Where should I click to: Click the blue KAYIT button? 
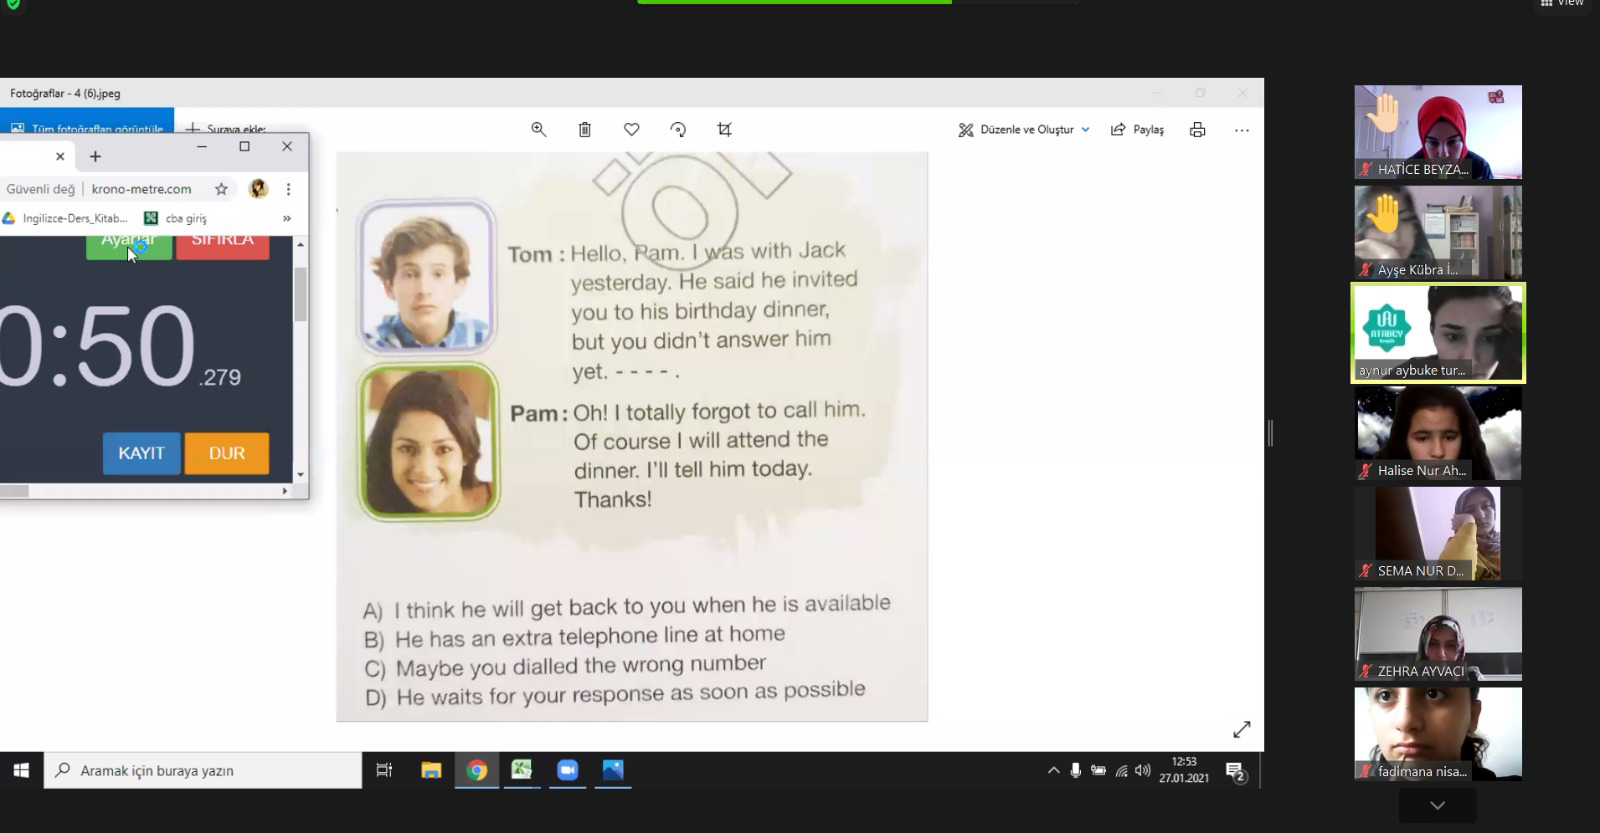click(141, 453)
